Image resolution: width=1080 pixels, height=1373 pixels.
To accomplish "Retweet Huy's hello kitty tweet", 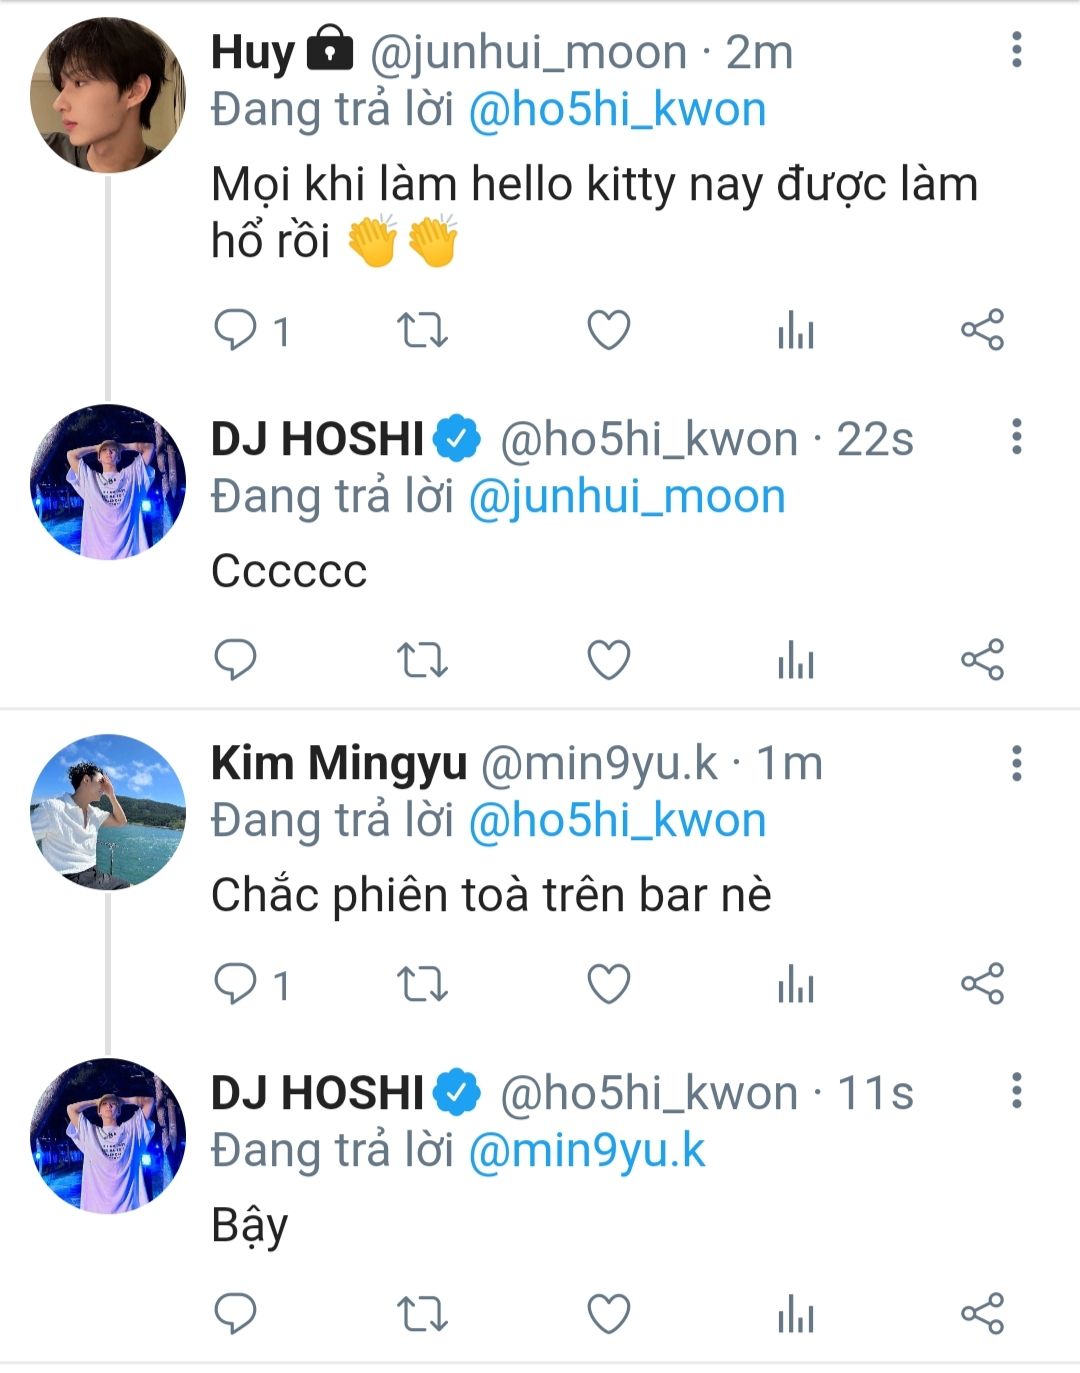I will (x=422, y=330).
